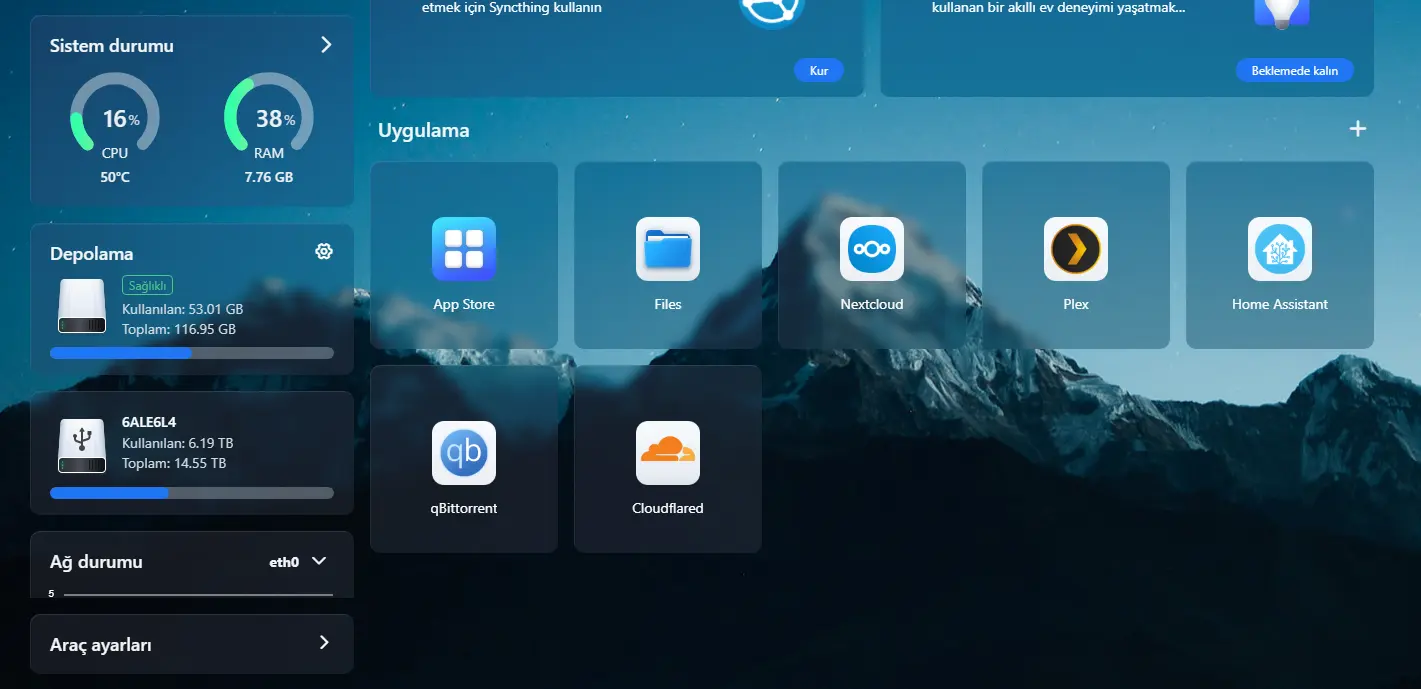Click the 7.76 GB RAM value
The width and height of the screenshot is (1421, 689).
coord(269,177)
